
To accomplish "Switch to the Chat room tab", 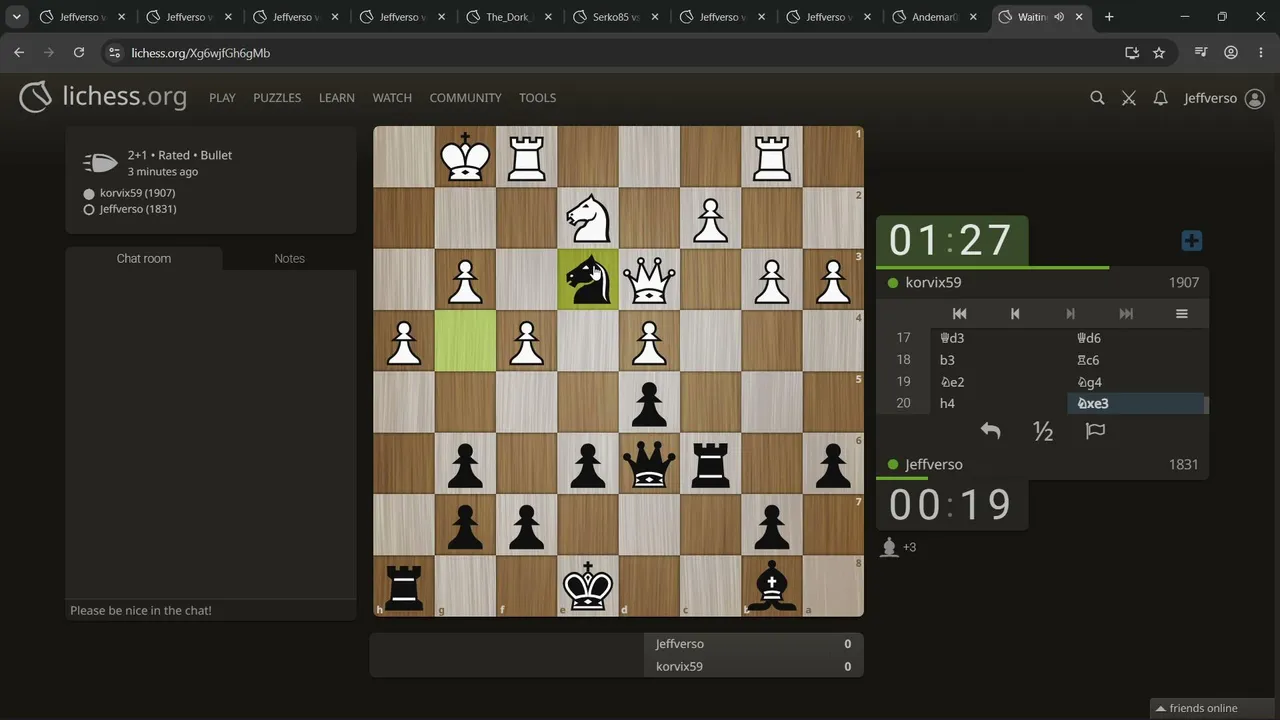I will pyautogui.click(x=144, y=258).
